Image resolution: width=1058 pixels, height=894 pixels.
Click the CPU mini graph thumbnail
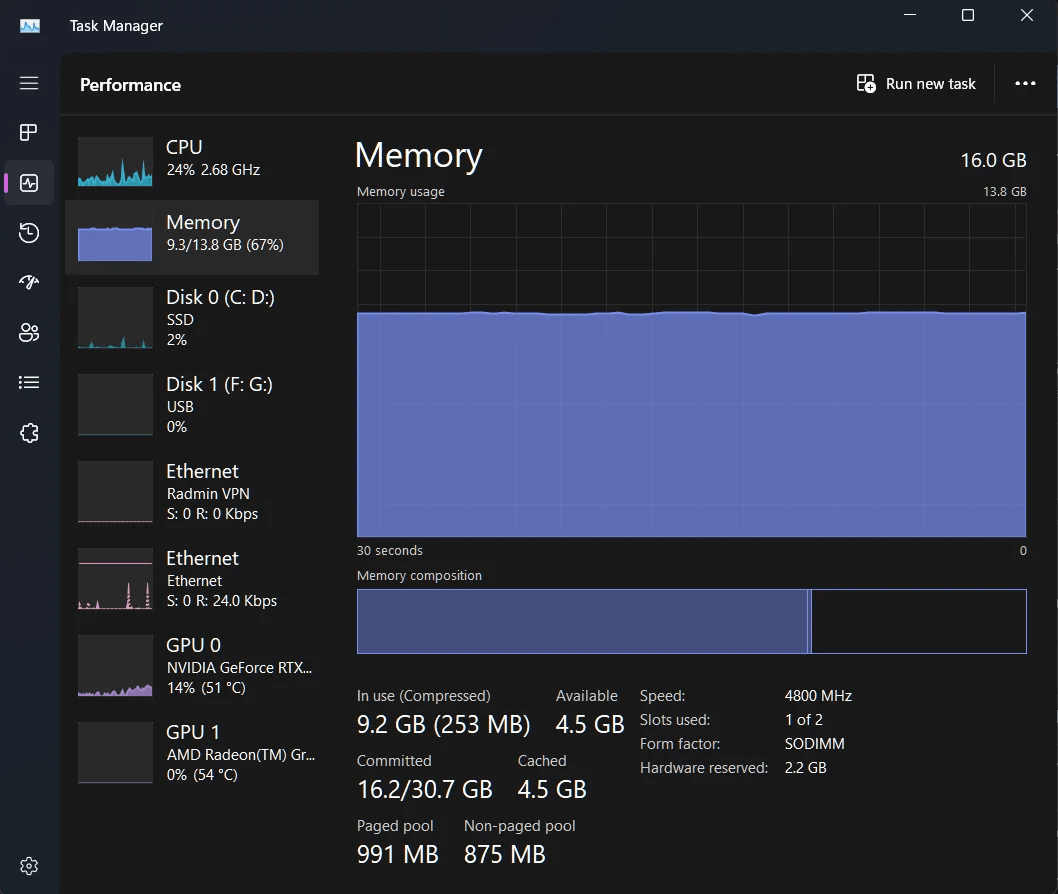point(115,162)
